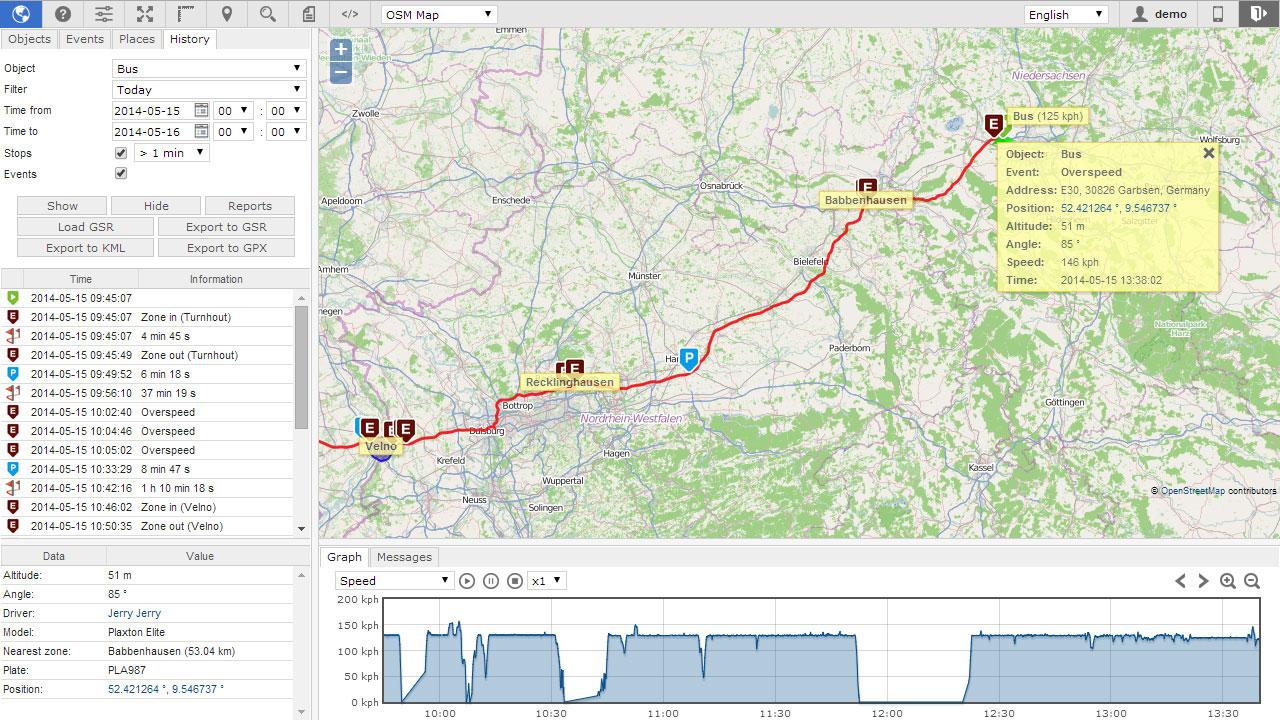
Task: Open the magnifier search tool
Action: [x=268, y=14]
